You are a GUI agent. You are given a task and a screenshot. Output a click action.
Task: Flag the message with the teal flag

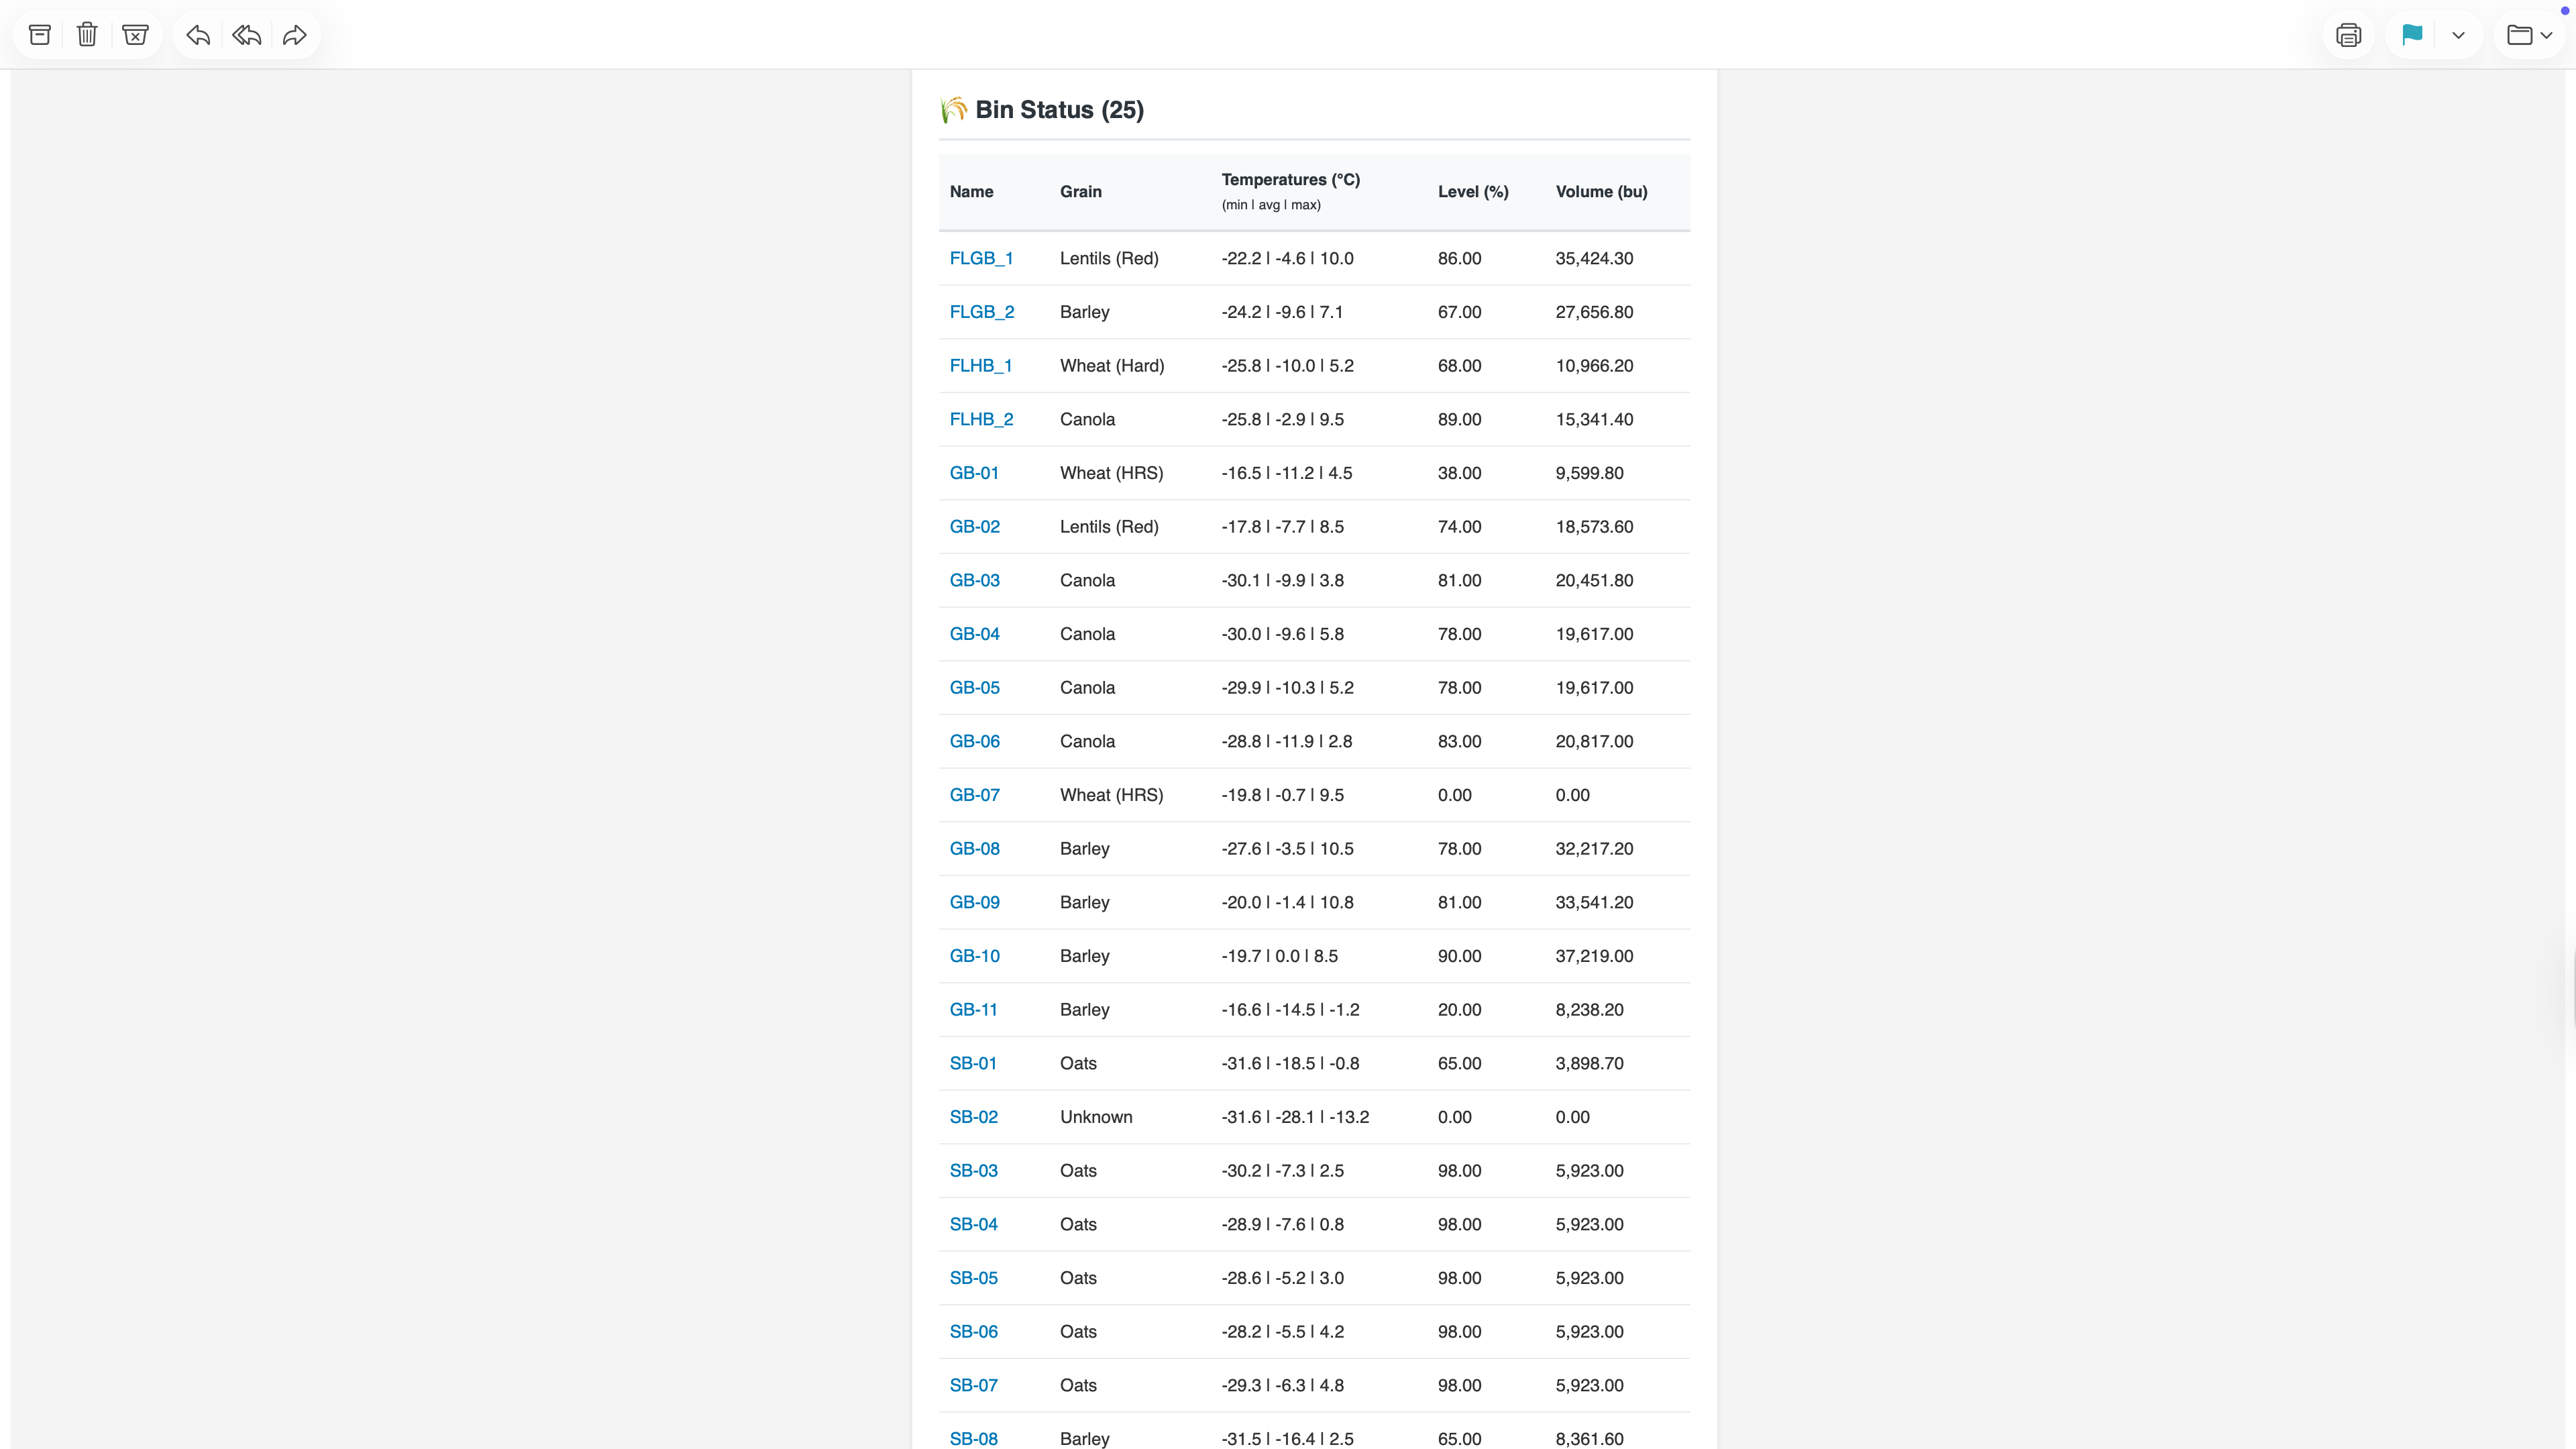[2412, 34]
